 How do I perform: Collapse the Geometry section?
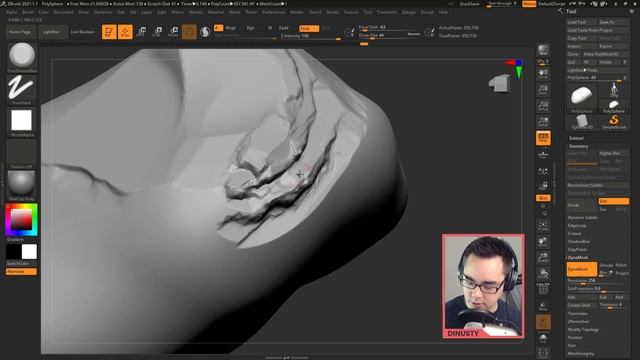[x=578, y=146]
